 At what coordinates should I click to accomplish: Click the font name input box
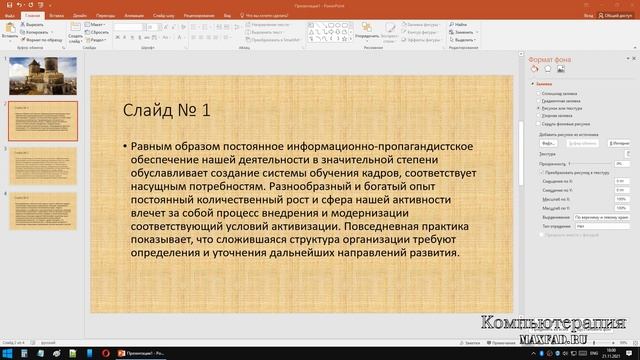[128, 27]
